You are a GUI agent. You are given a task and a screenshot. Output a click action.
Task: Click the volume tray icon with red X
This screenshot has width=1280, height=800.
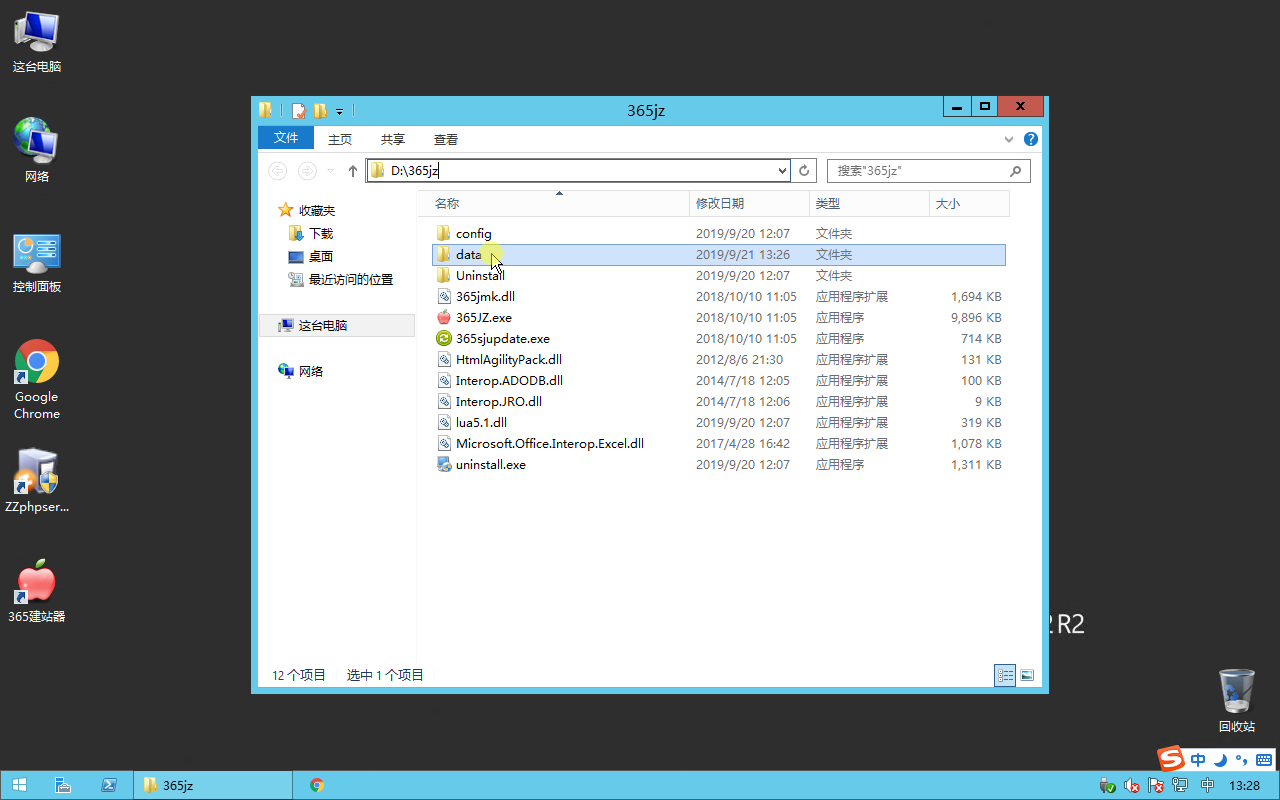[1132, 786]
